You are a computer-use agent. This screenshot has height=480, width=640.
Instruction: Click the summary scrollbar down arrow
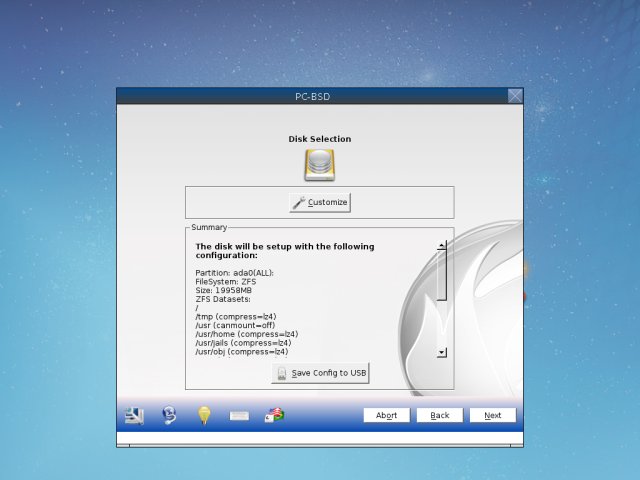(x=442, y=352)
